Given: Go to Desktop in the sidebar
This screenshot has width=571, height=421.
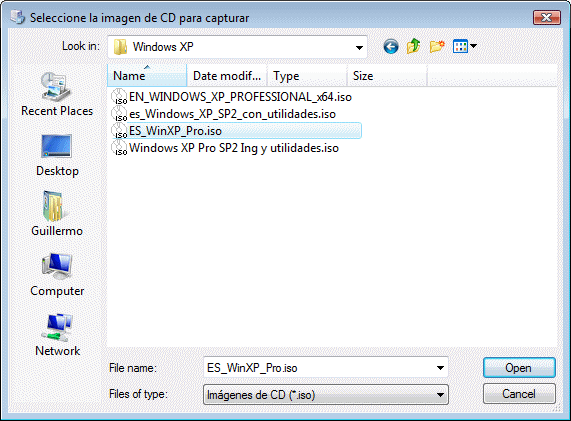Looking at the screenshot, I should tap(57, 156).
